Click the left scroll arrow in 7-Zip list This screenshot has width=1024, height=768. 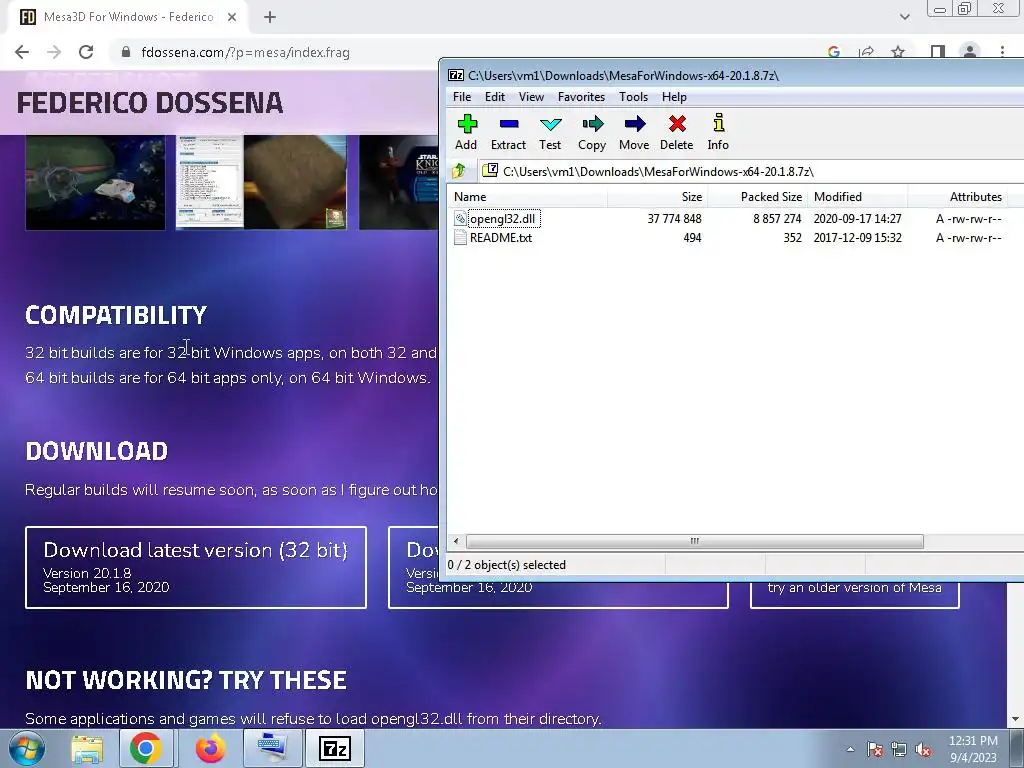tap(456, 541)
